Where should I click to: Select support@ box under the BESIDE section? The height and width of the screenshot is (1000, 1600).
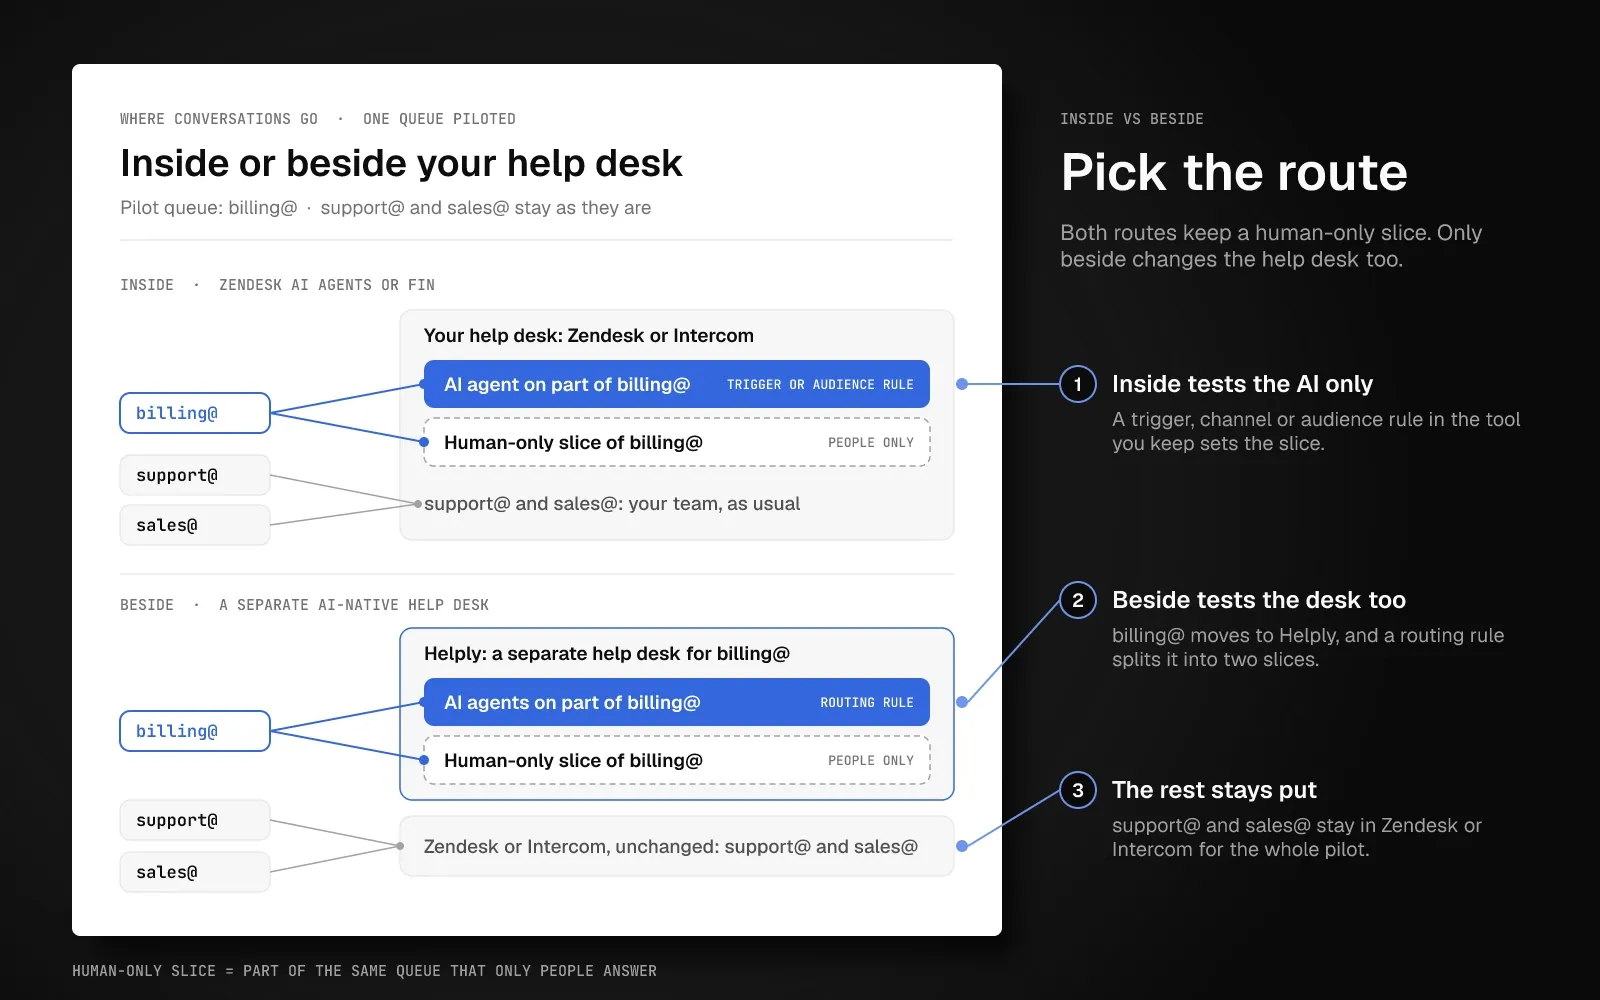pos(195,820)
